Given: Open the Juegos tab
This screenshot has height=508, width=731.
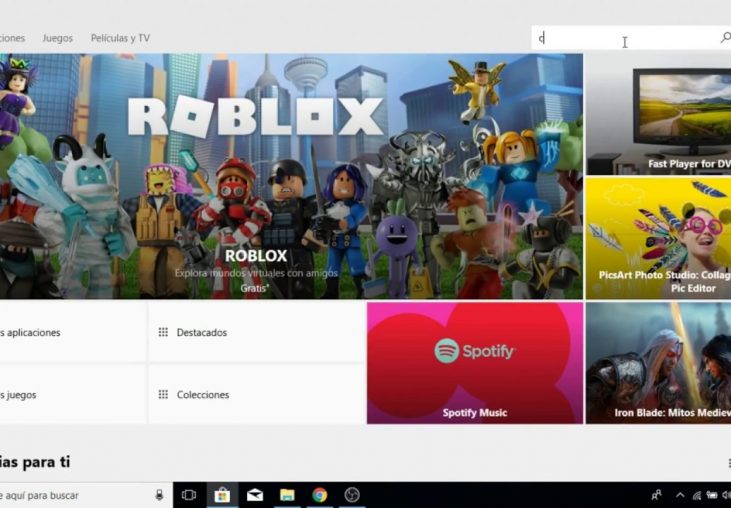Looking at the screenshot, I should point(57,38).
